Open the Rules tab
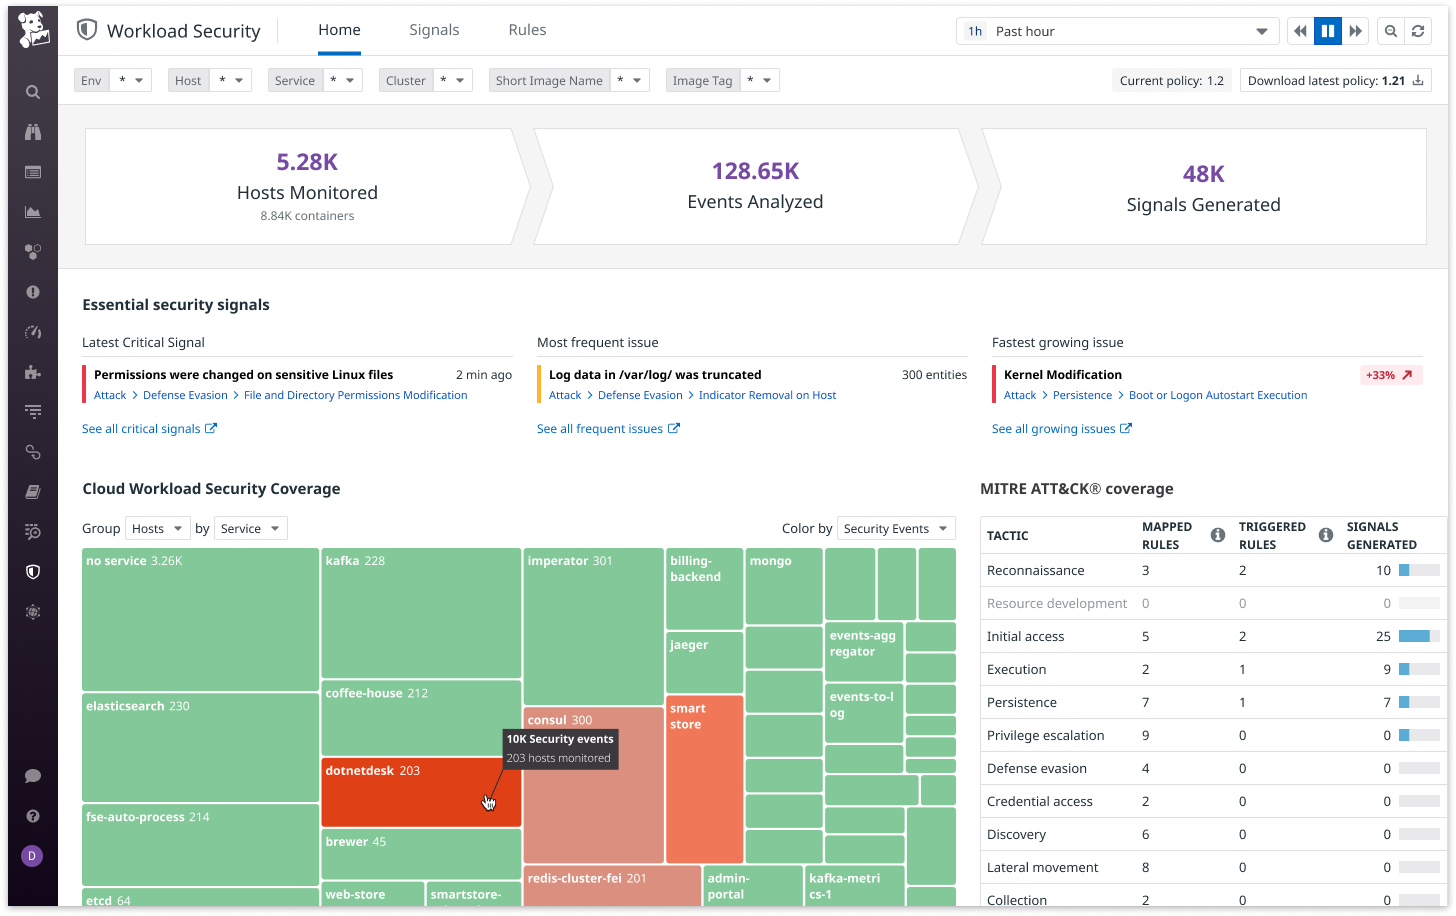Screen dimensions: 1456x916 (527, 30)
